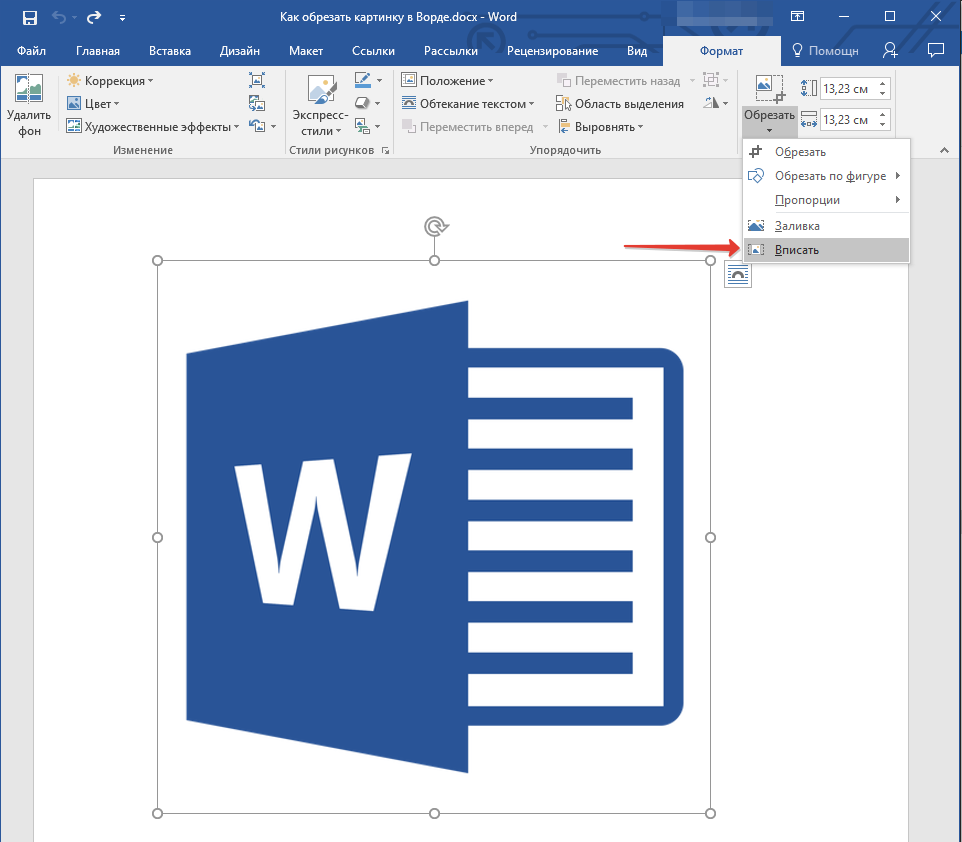Click the Ribbon display options icon
The height and width of the screenshot is (842, 962).
pos(797,17)
